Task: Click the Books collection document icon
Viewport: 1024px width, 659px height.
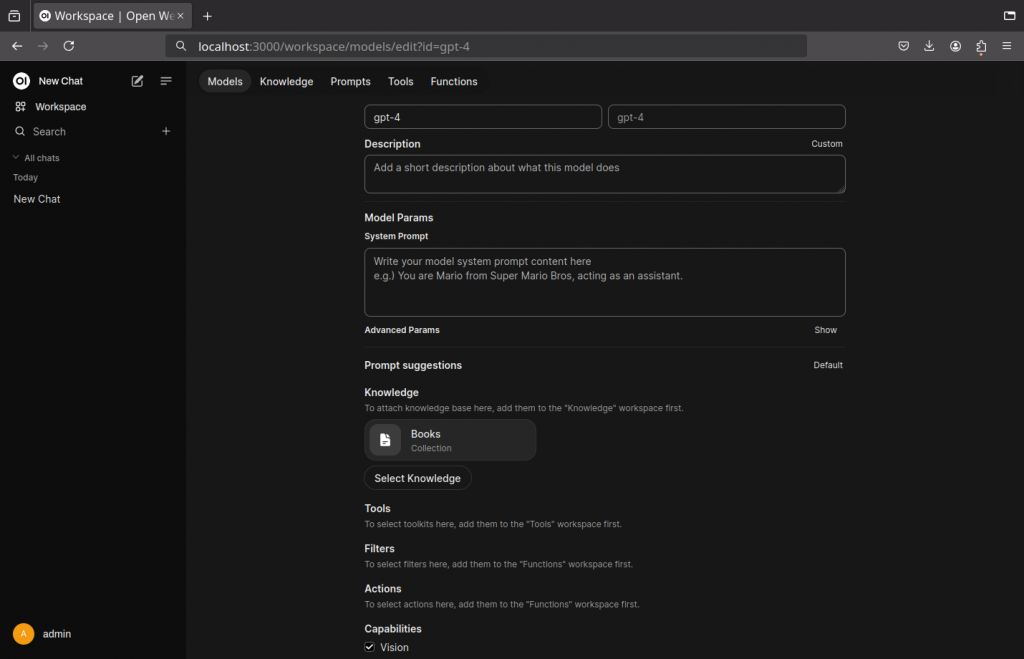Action: tap(385, 440)
